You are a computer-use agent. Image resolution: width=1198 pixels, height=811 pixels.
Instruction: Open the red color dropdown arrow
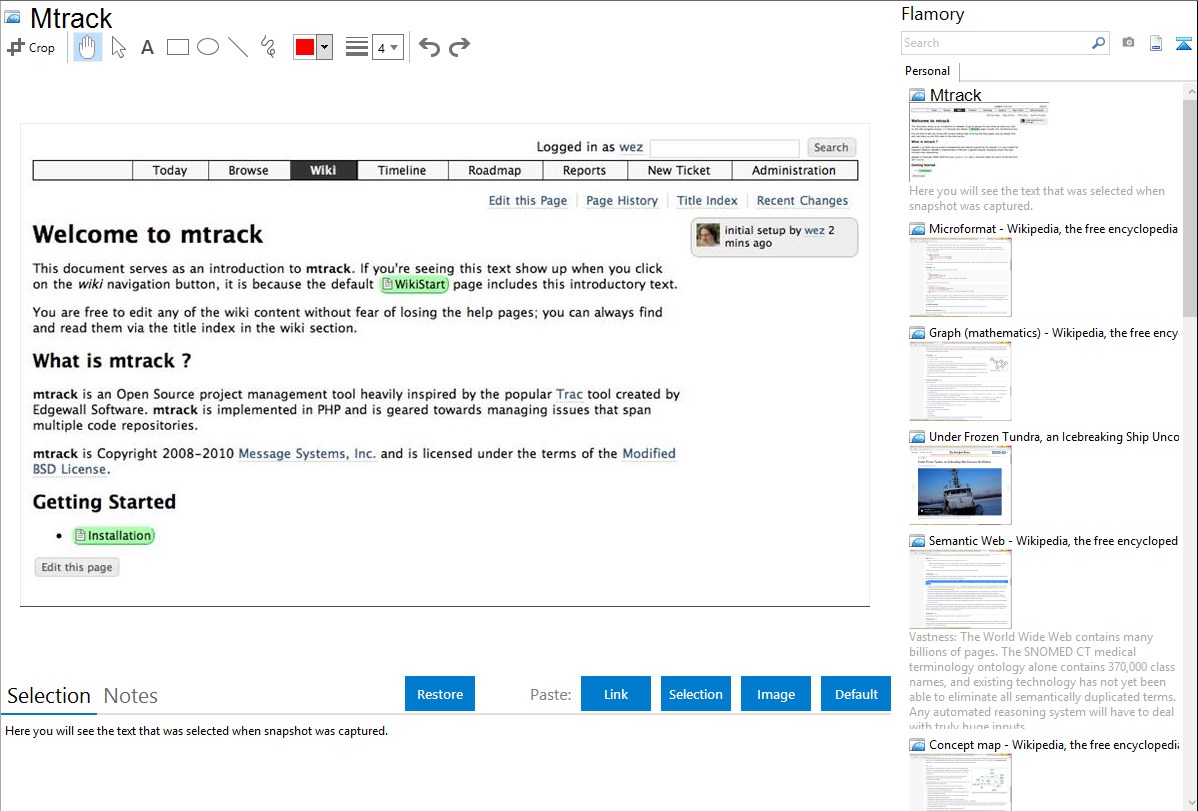tap(325, 47)
